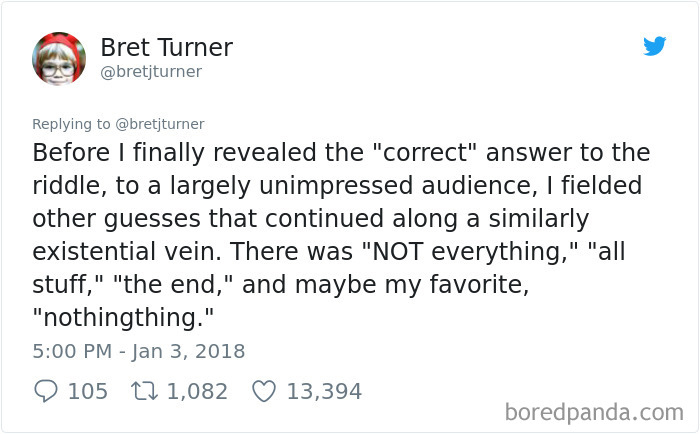Click the date Jan 3, 2018

pos(190,352)
